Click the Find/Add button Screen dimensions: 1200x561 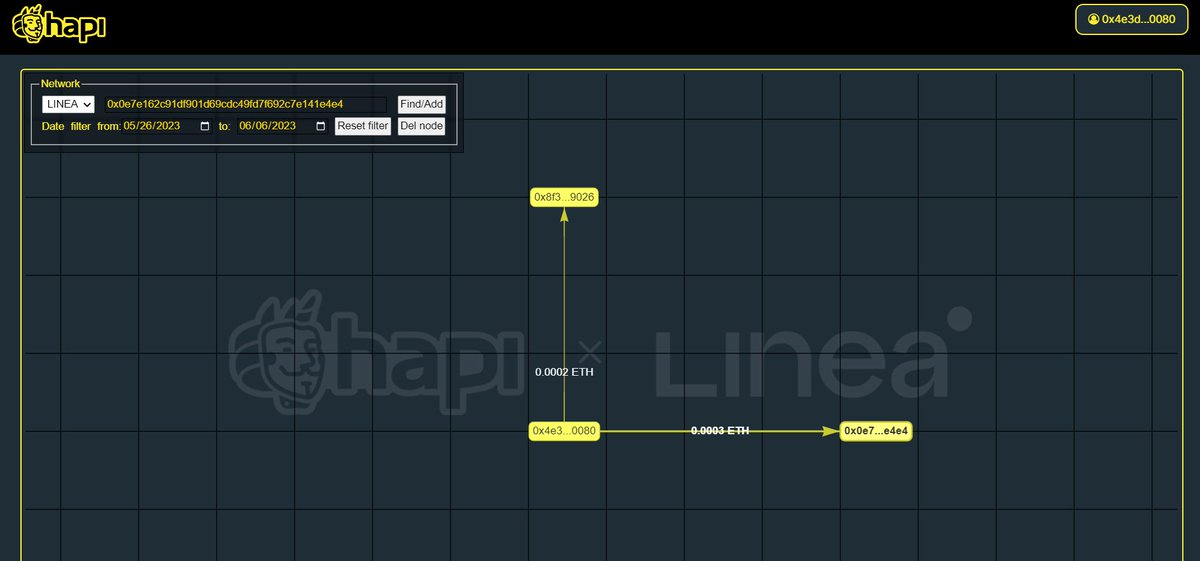tap(421, 104)
